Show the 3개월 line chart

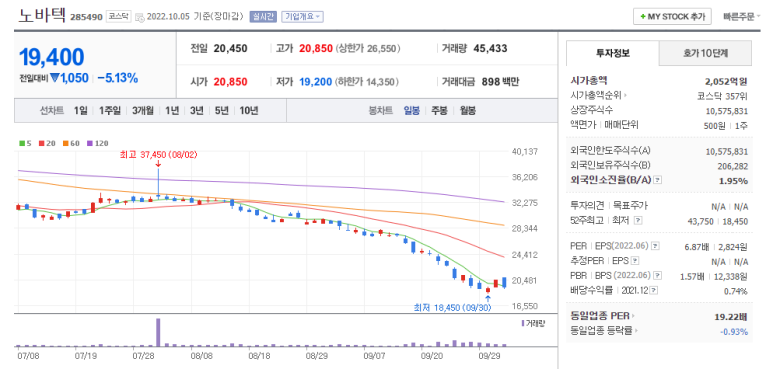point(142,110)
